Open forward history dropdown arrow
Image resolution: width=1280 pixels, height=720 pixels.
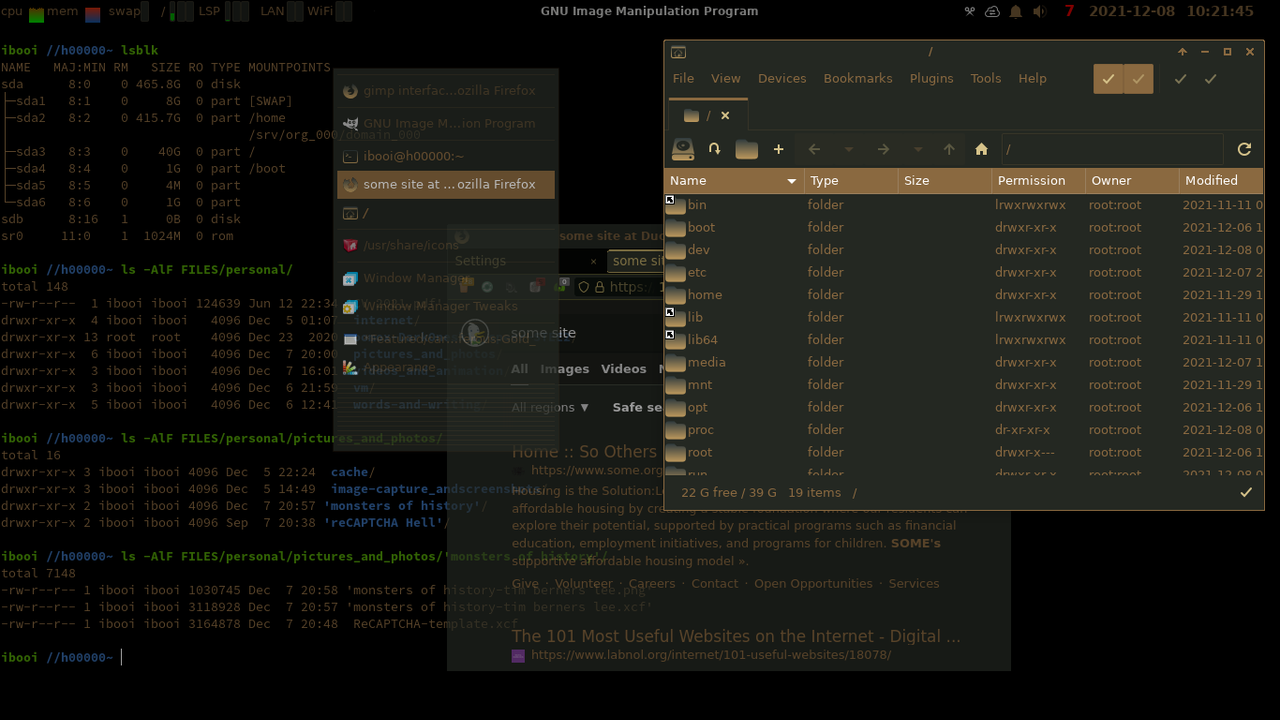[917, 150]
